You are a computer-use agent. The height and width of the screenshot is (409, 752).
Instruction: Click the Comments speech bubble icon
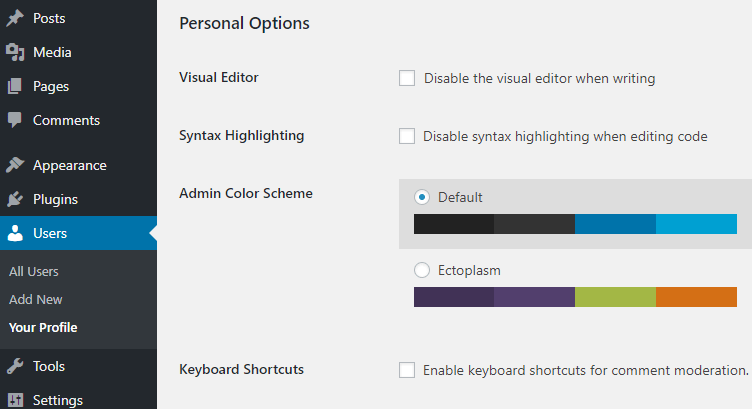pyautogui.click(x=15, y=120)
